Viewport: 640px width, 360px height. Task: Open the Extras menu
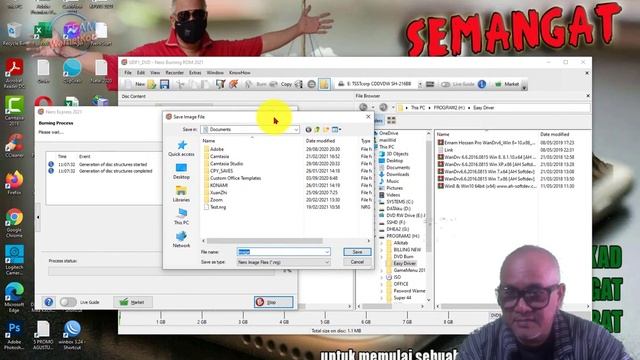click(195, 73)
